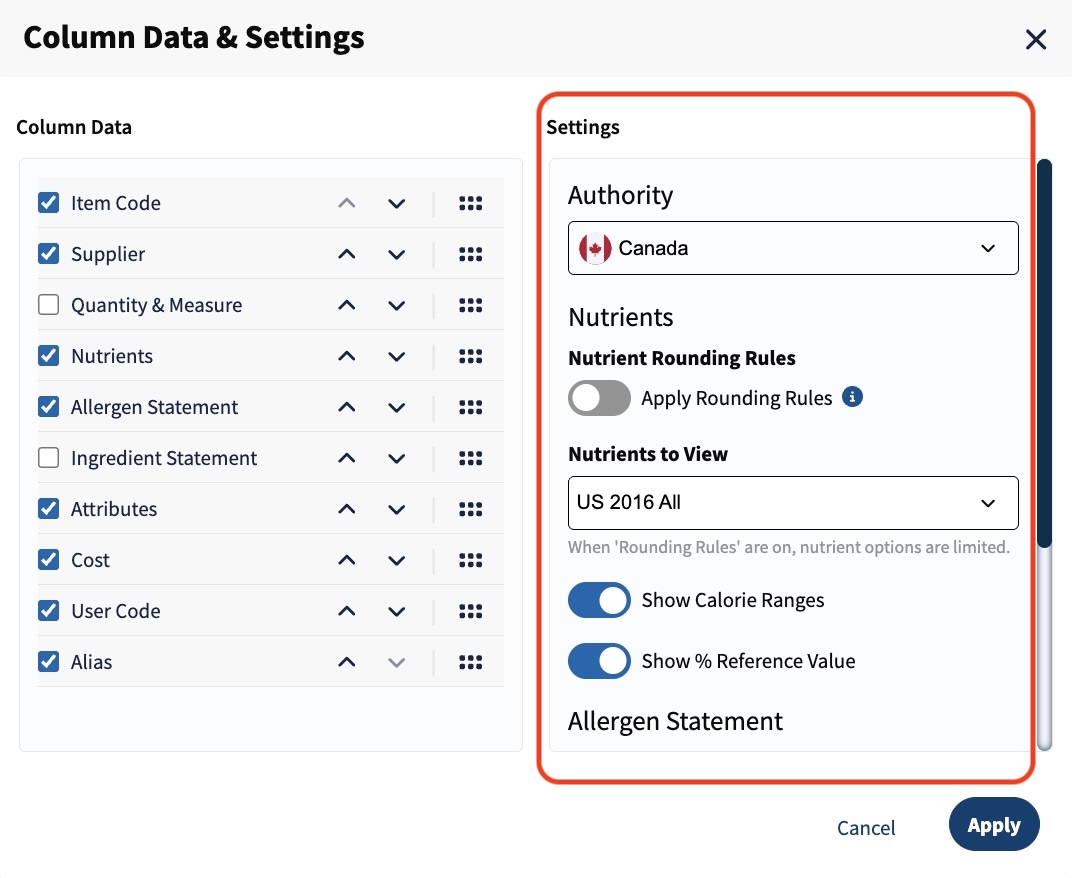
Task: Click the Cancel link
Action: tap(866, 827)
